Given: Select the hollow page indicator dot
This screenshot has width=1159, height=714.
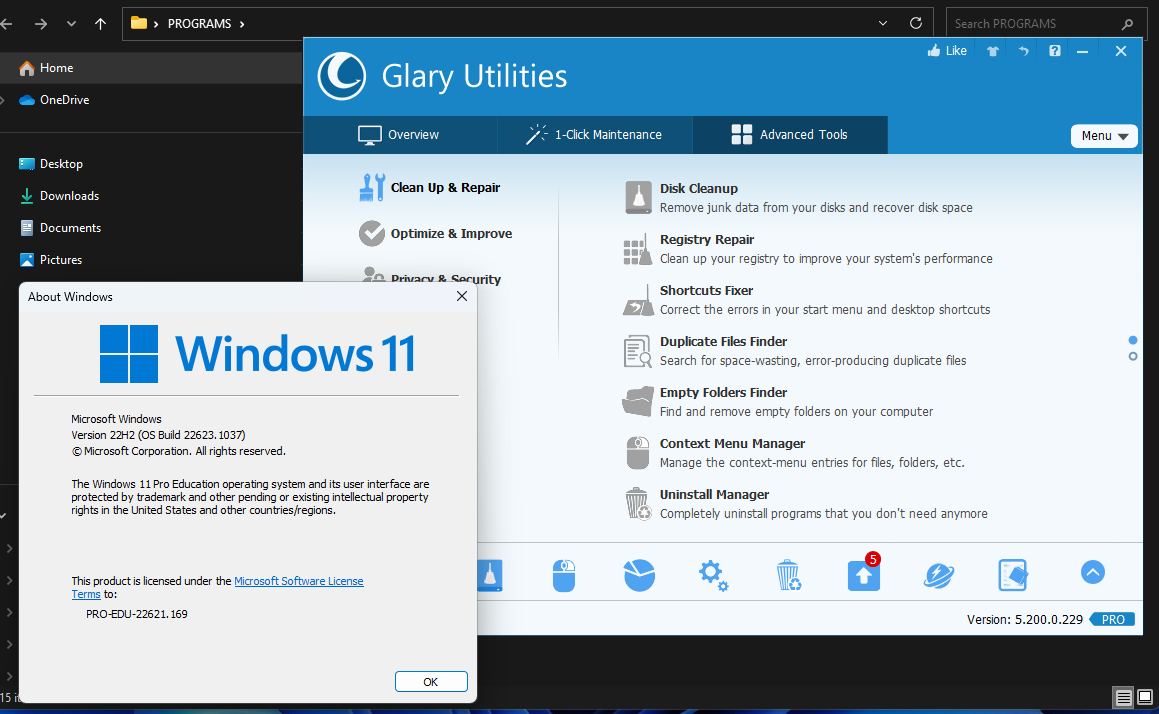Looking at the screenshot, I should tap(1133, 356).
